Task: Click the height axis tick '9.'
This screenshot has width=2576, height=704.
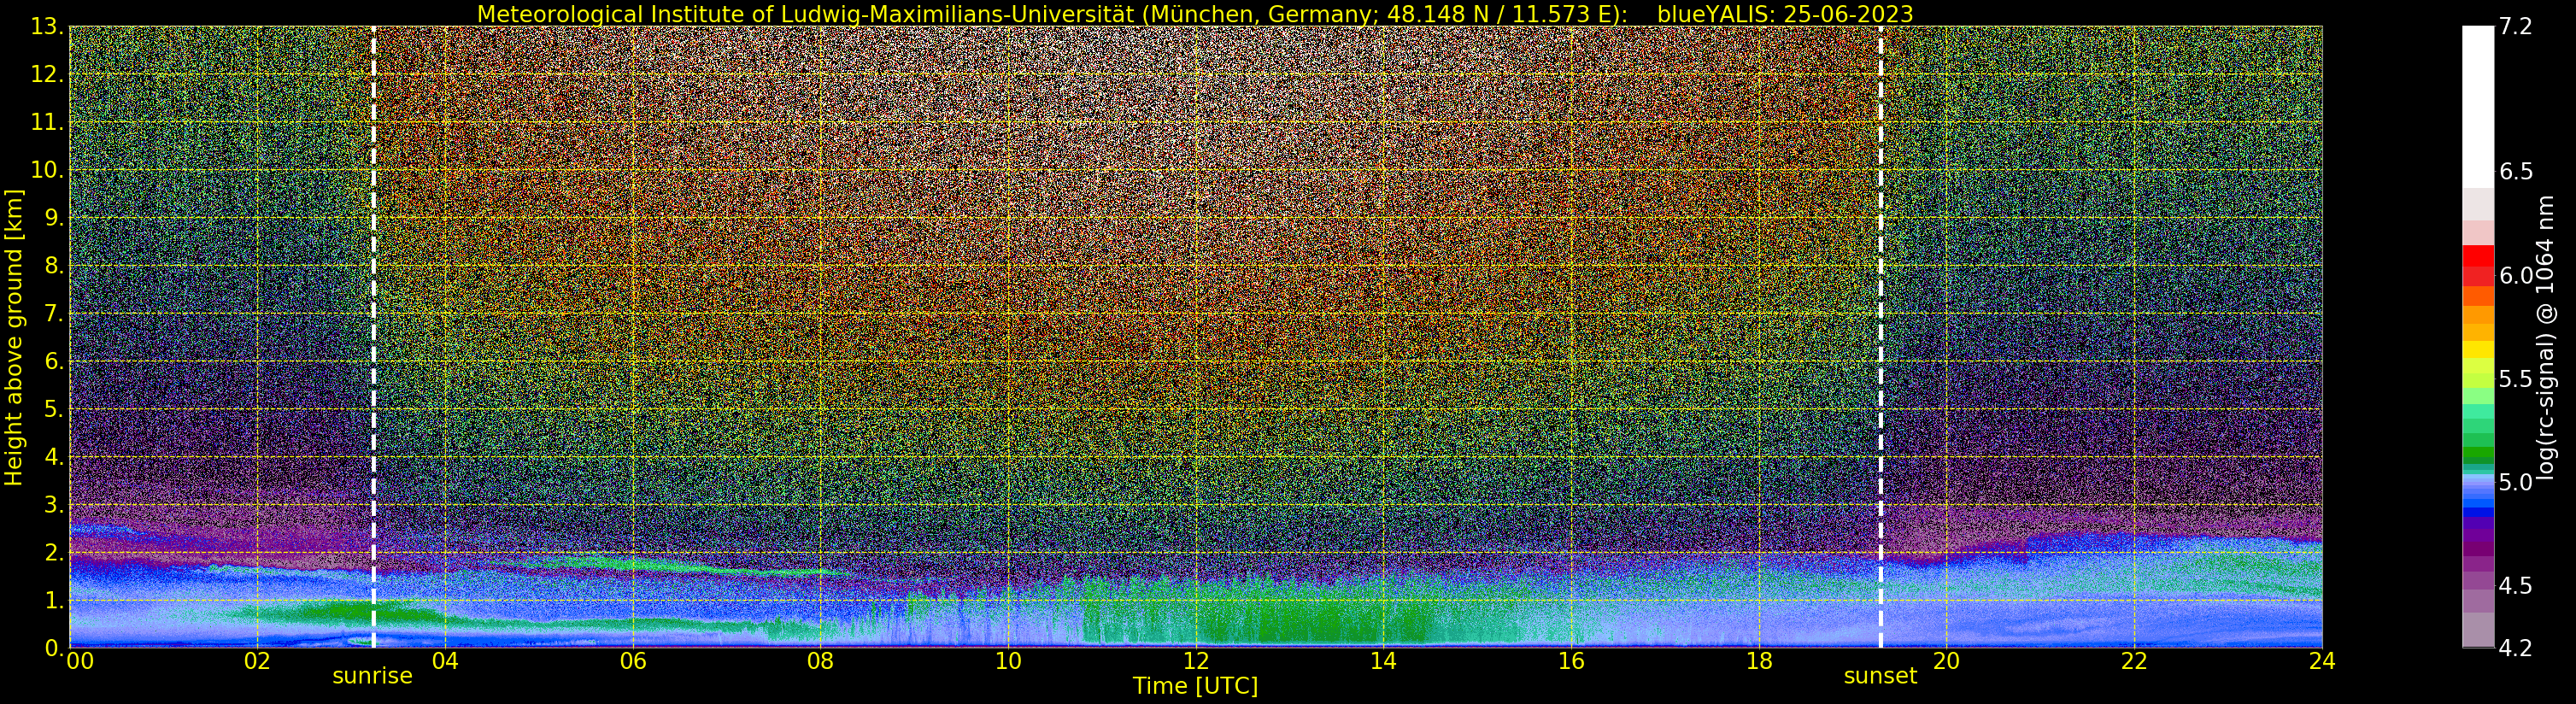Action: coord(54,218)
